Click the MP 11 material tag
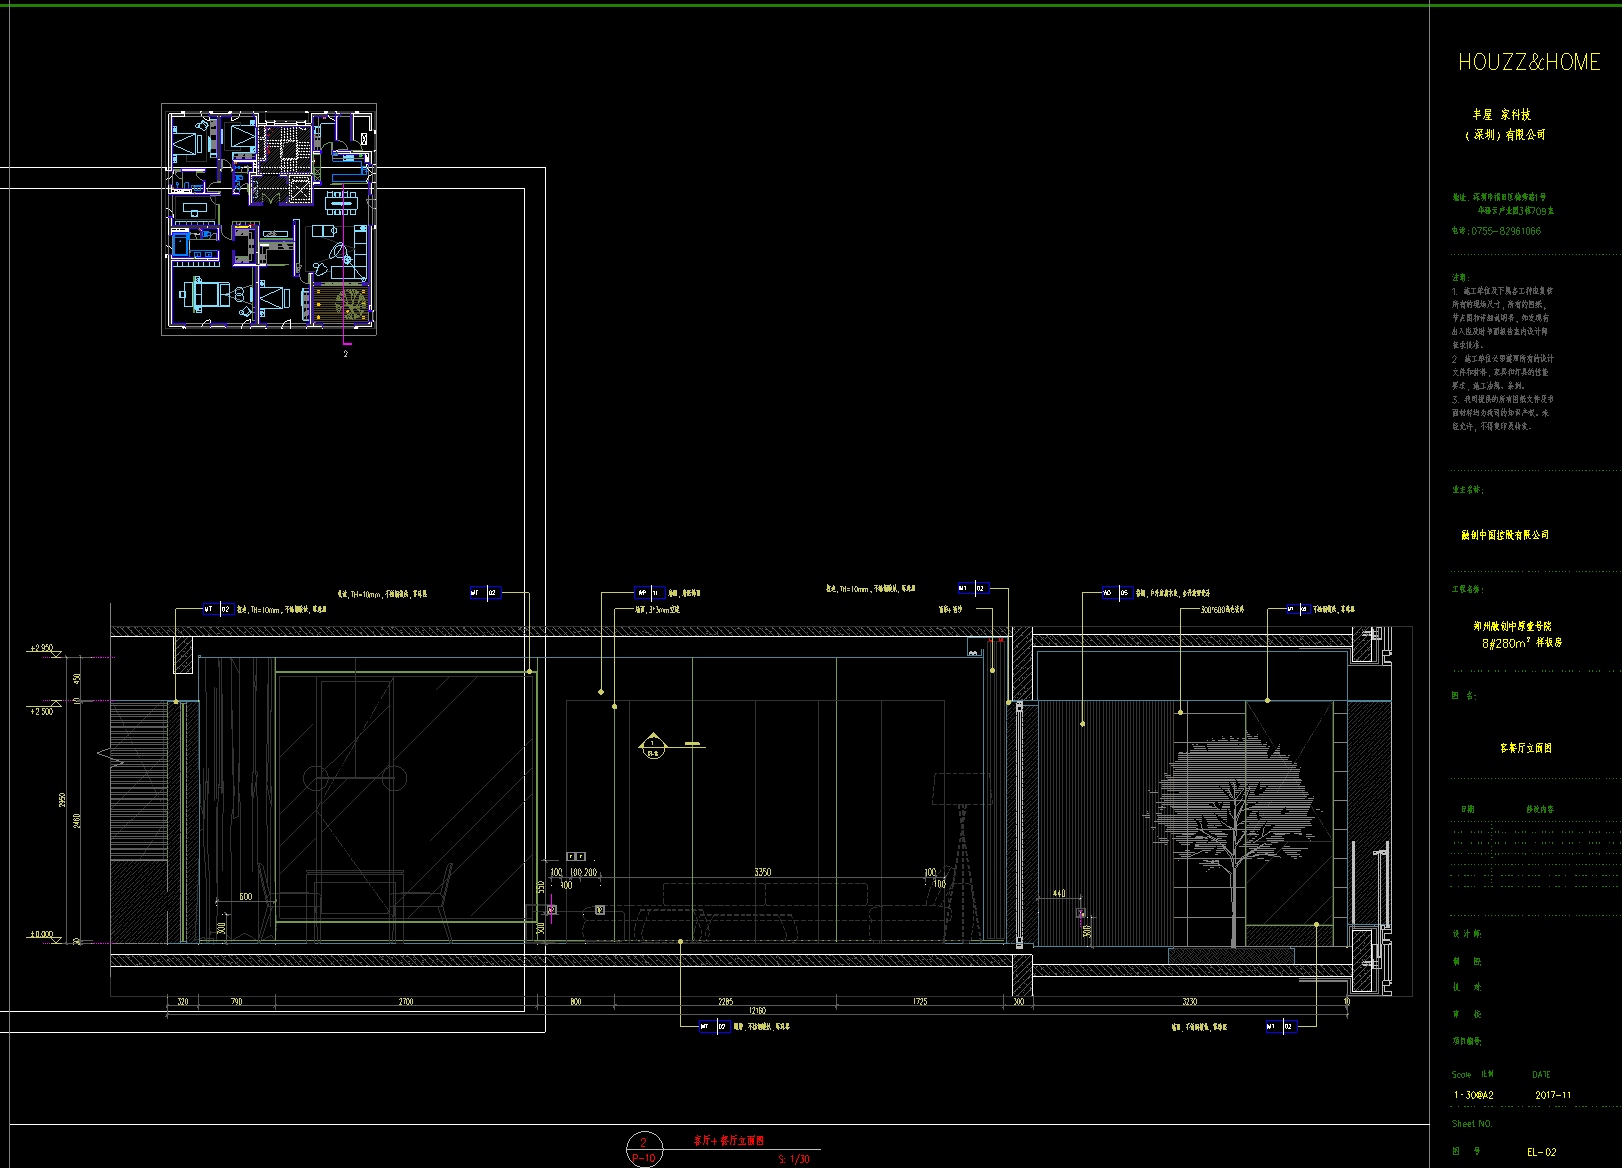The width and height of the screenshot is (1622, 1168). (x=649, y=593)
